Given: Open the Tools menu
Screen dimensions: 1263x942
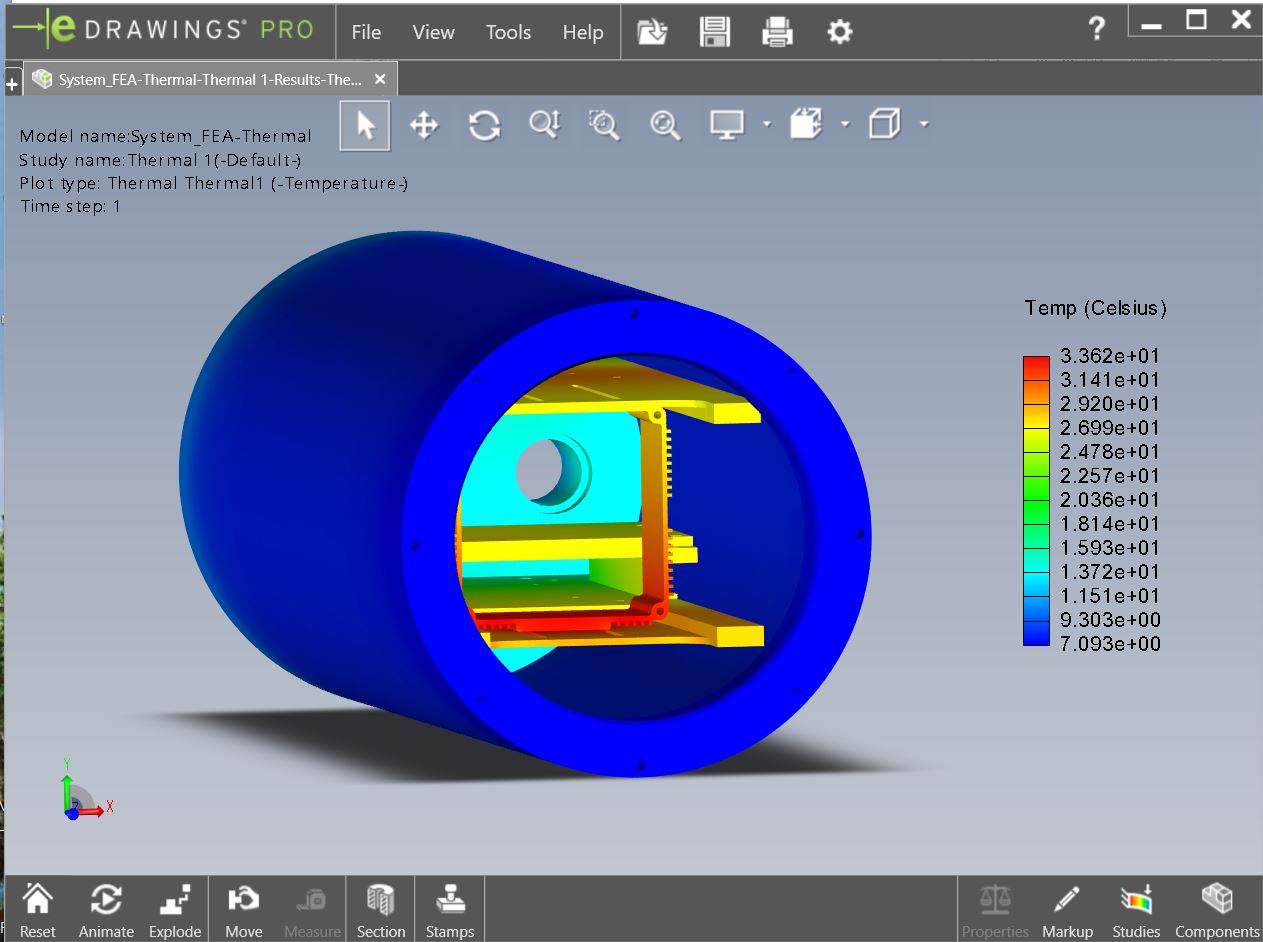Looking at the screenshot, I should 508,32.
